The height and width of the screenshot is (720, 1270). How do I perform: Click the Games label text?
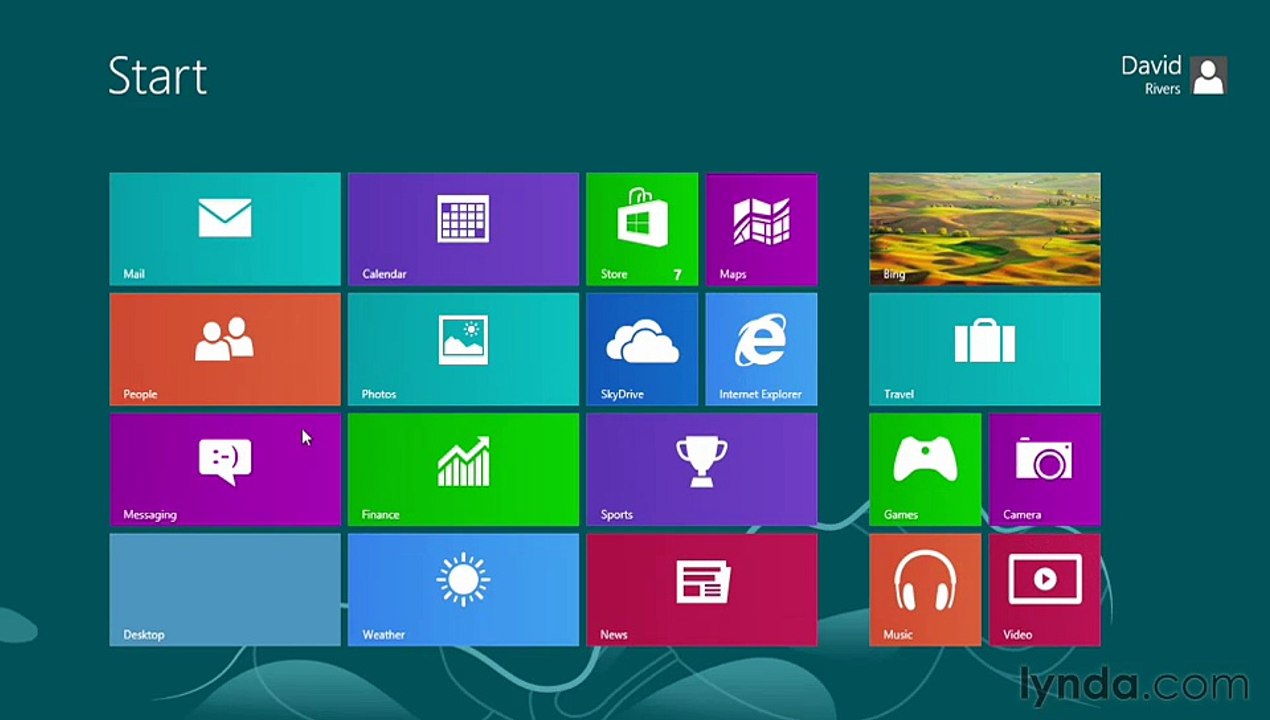[x=900, y=515]
